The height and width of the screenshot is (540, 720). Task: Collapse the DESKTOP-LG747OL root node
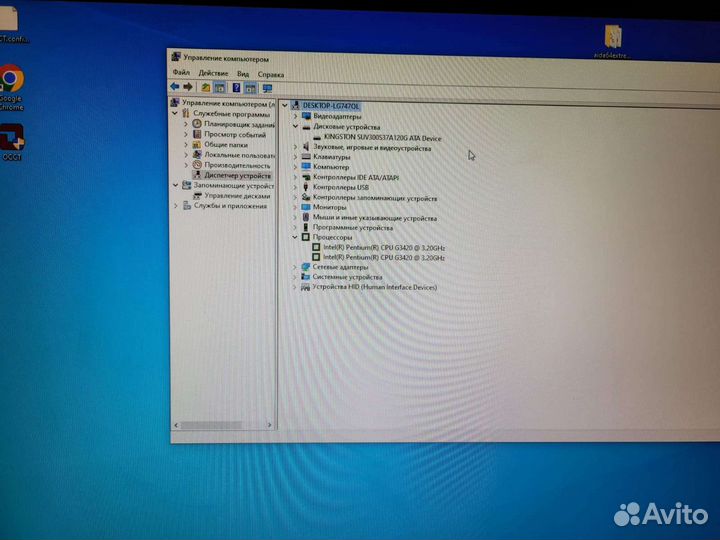tap(285, 106)
